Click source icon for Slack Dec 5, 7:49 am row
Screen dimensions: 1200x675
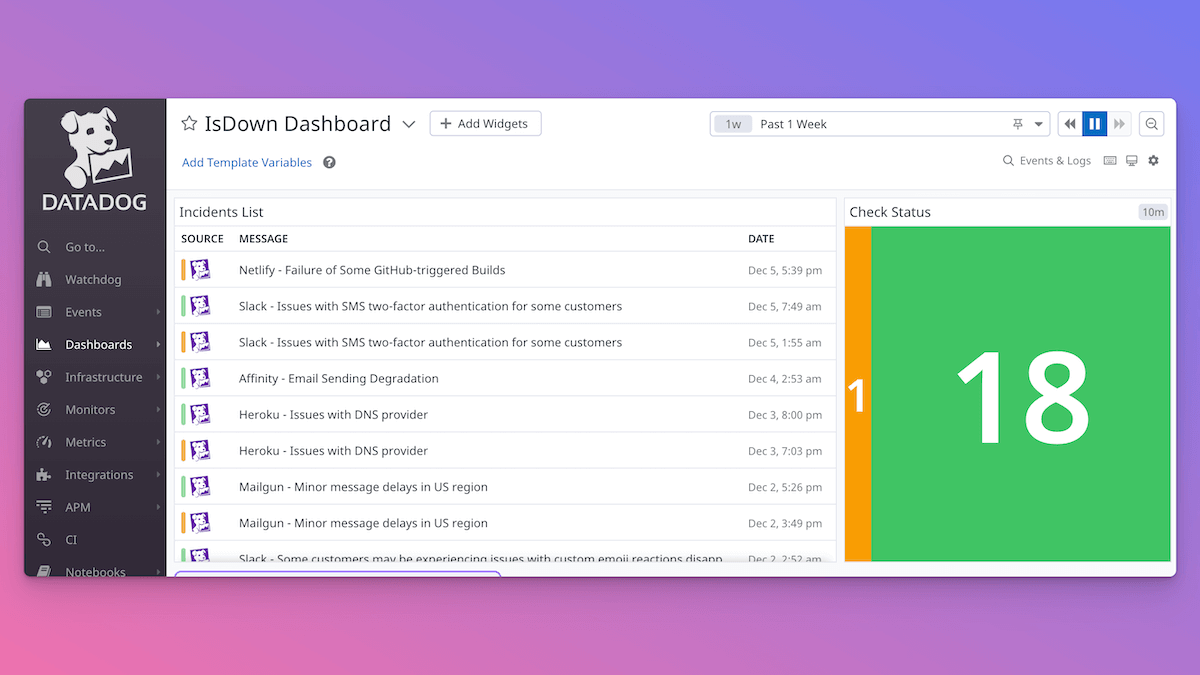pos(200,306)
